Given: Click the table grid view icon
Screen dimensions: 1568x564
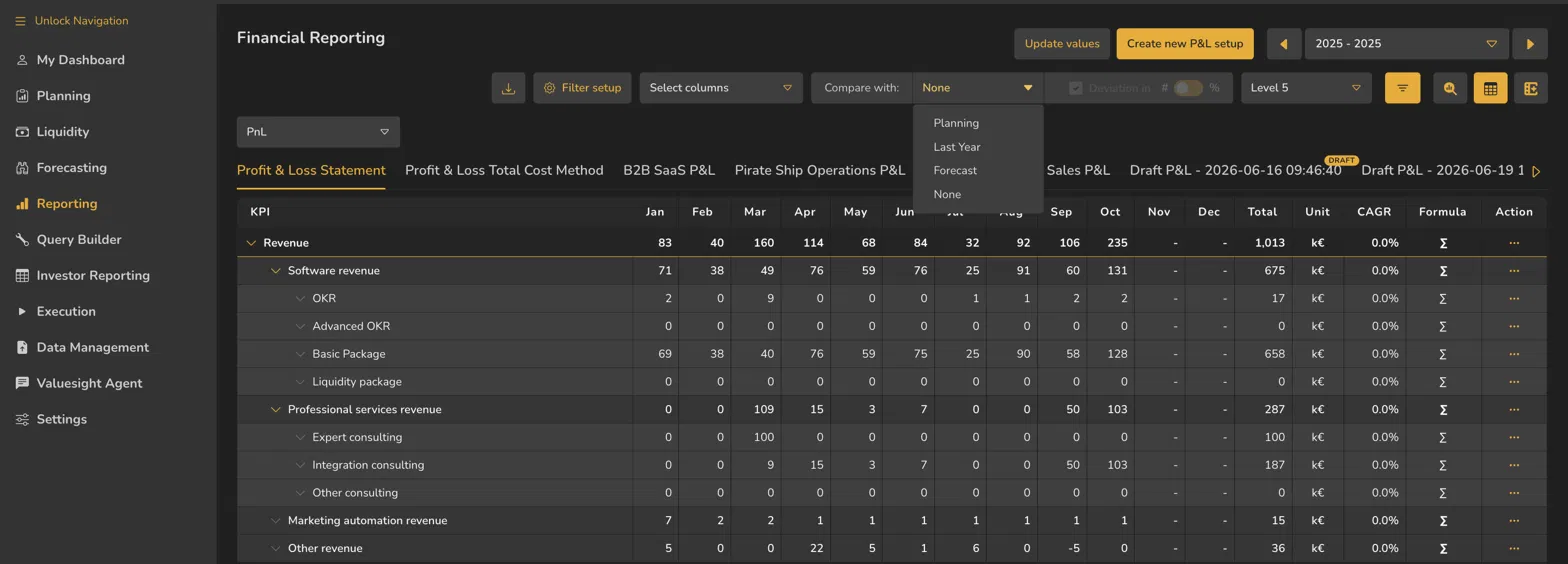Looking at the screenshot, I should 1490,88.
